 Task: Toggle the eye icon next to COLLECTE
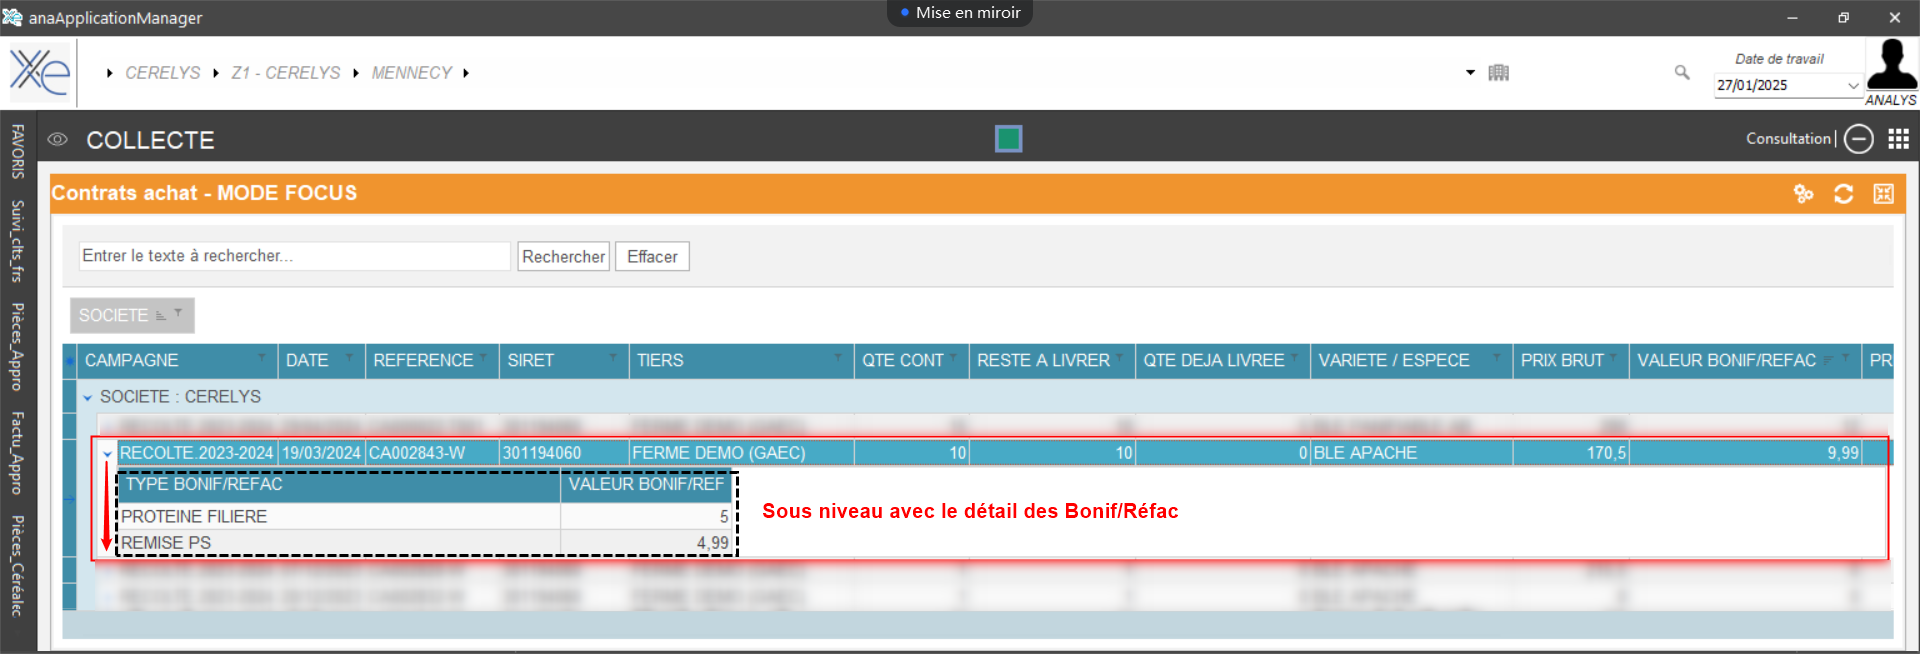point(58,139)
